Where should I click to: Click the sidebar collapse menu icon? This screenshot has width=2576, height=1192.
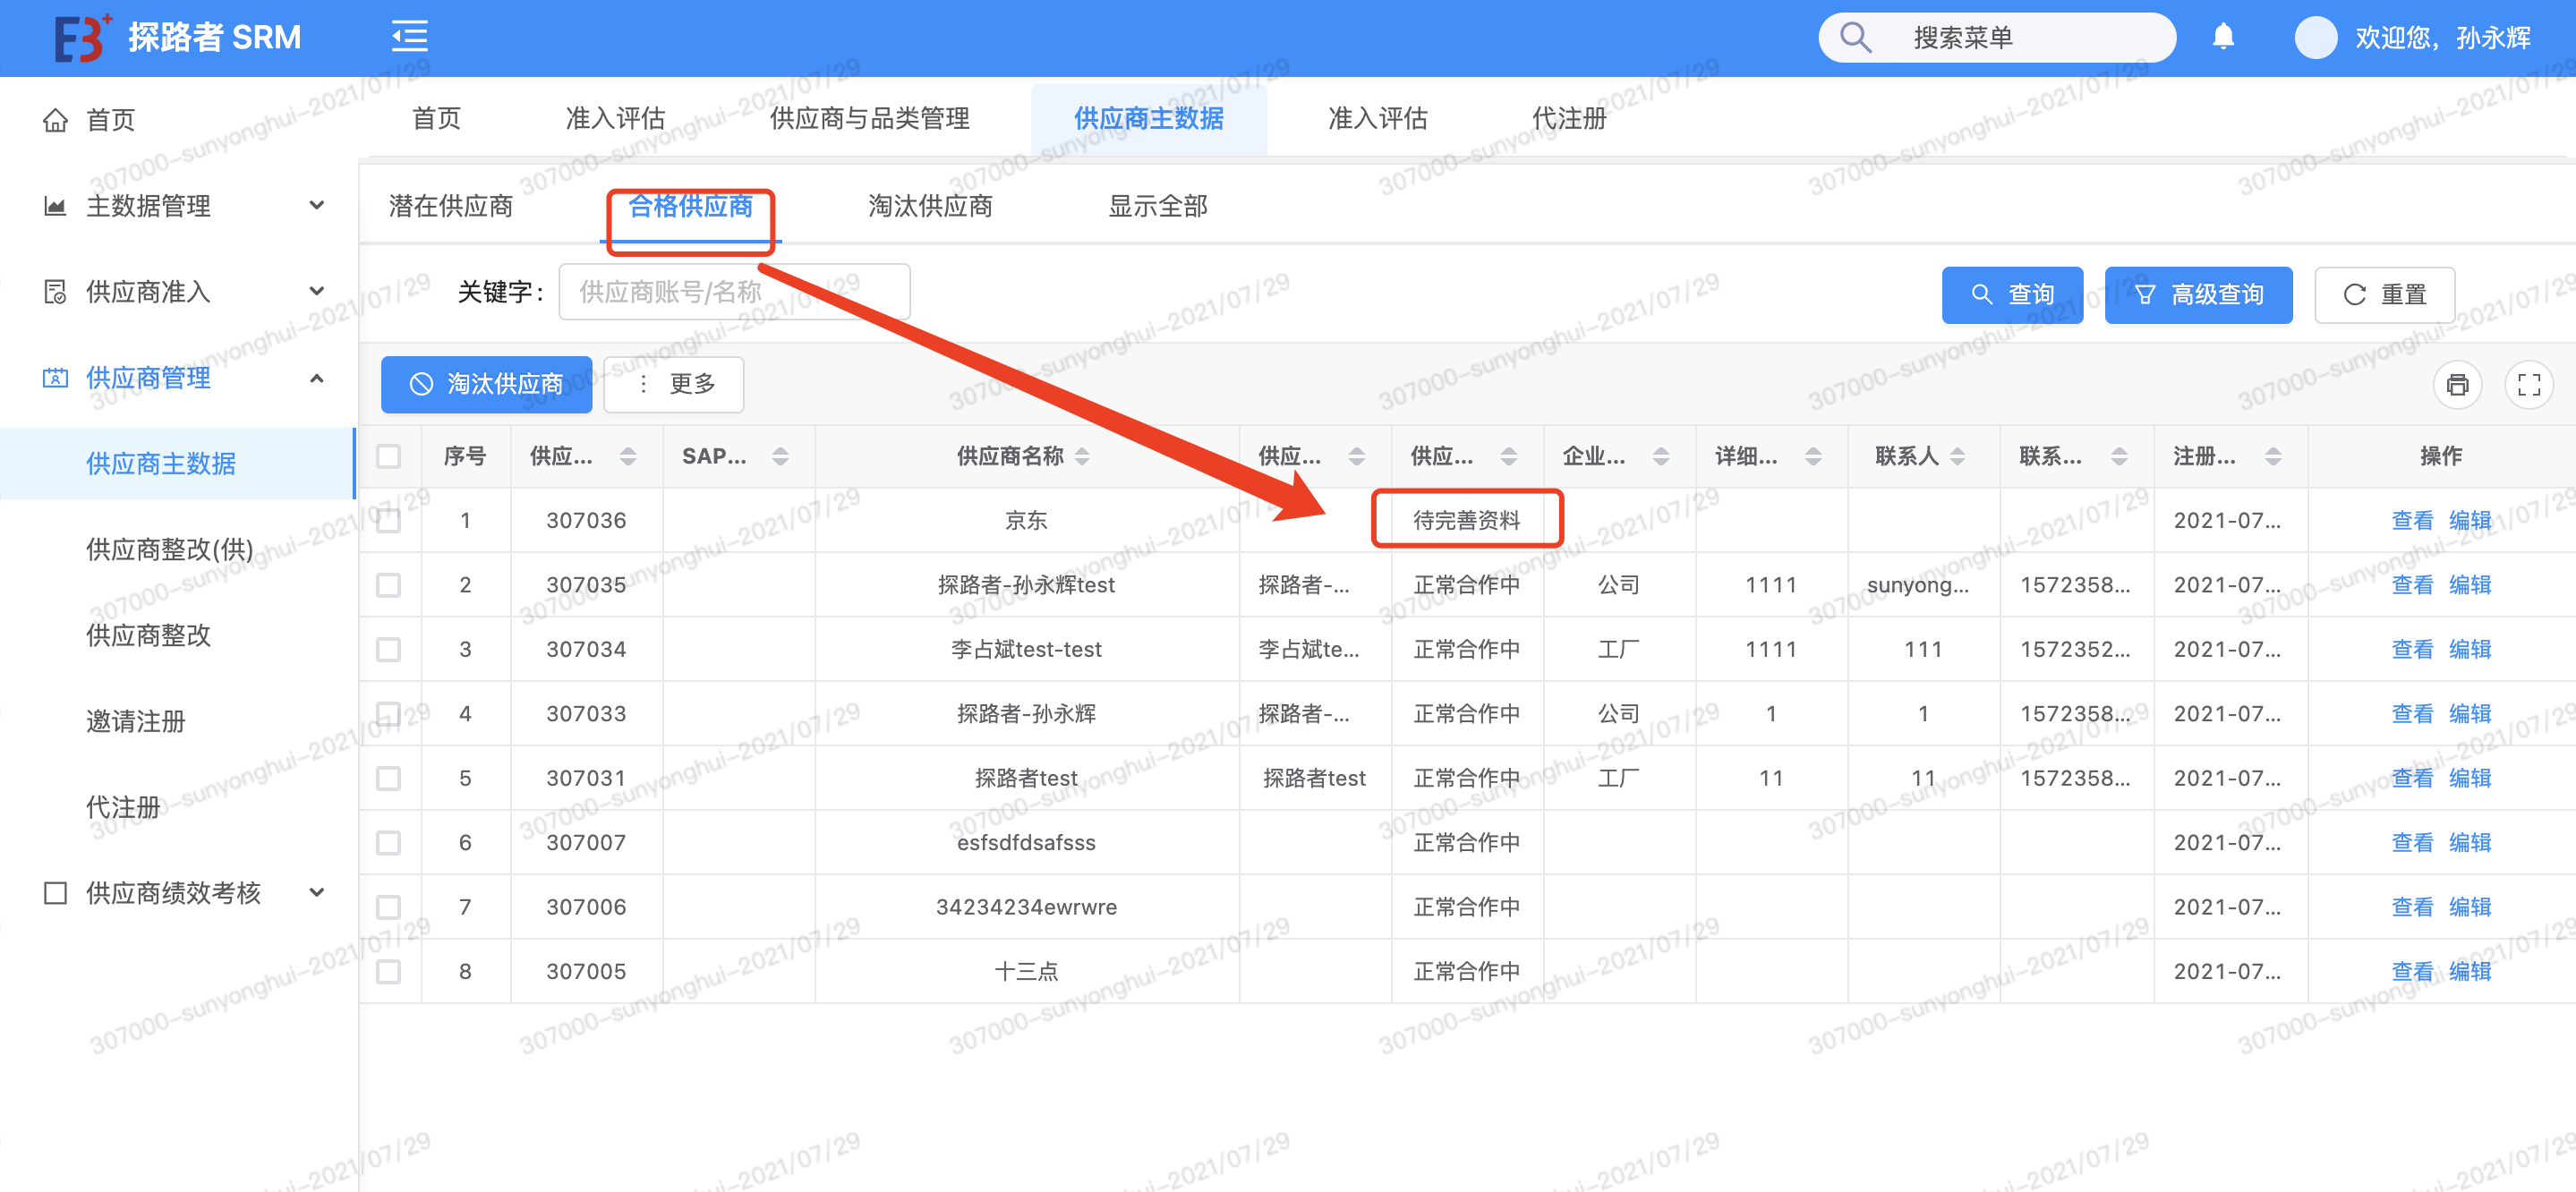pyautogui.click(x=409, y=37)
